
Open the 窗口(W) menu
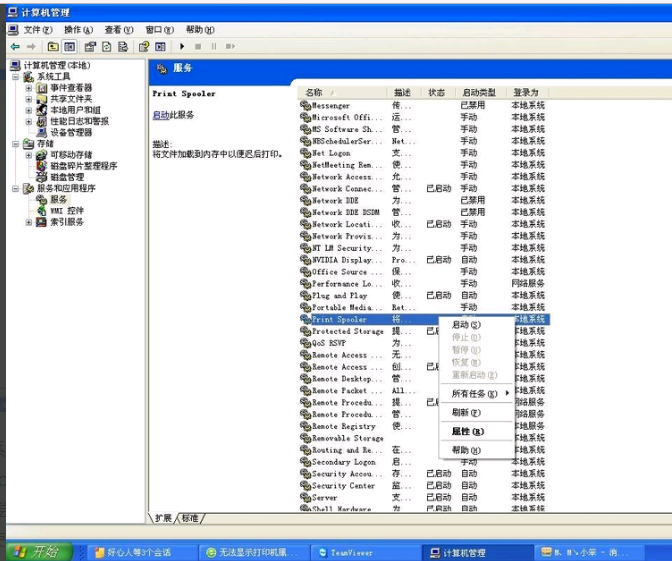click(159, 30)
